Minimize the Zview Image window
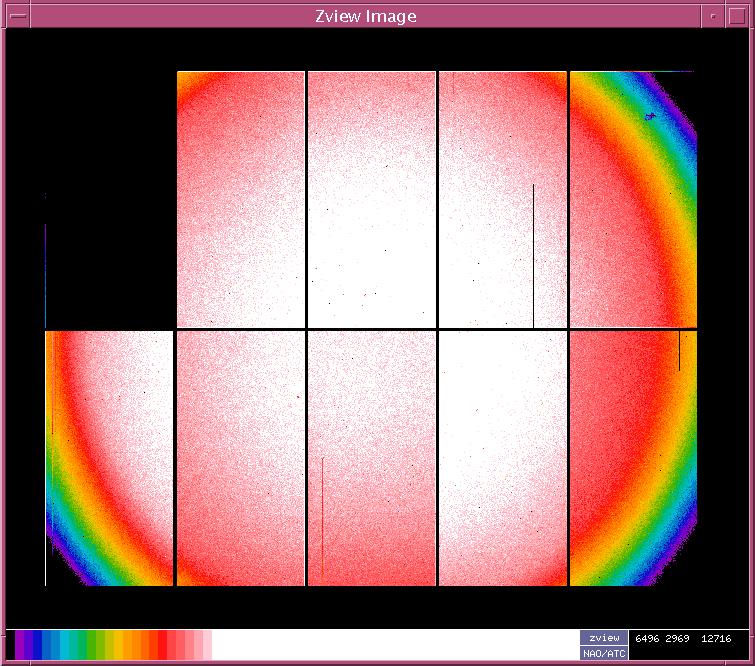This screenshot has height=666, width=755. 712,16
